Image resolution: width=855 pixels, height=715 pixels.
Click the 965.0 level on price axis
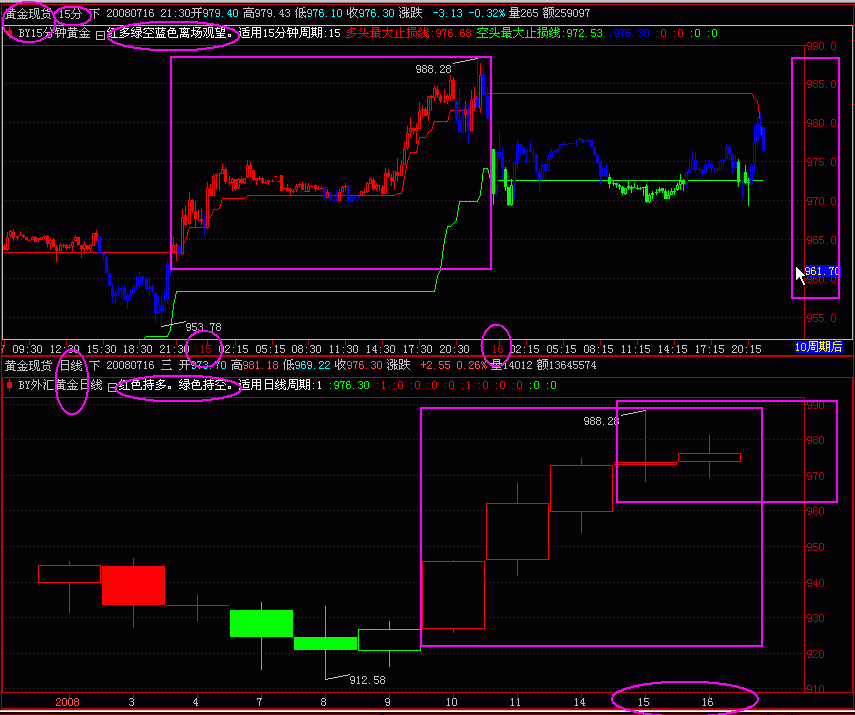[x=821, y=240]
